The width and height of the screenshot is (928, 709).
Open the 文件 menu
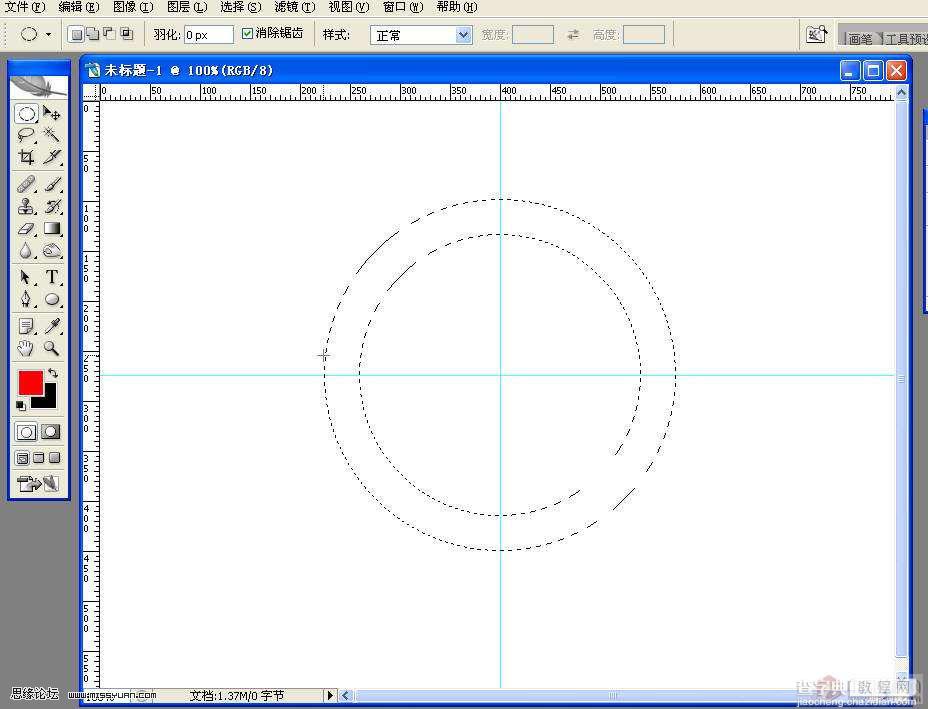(x=25, y=7)
